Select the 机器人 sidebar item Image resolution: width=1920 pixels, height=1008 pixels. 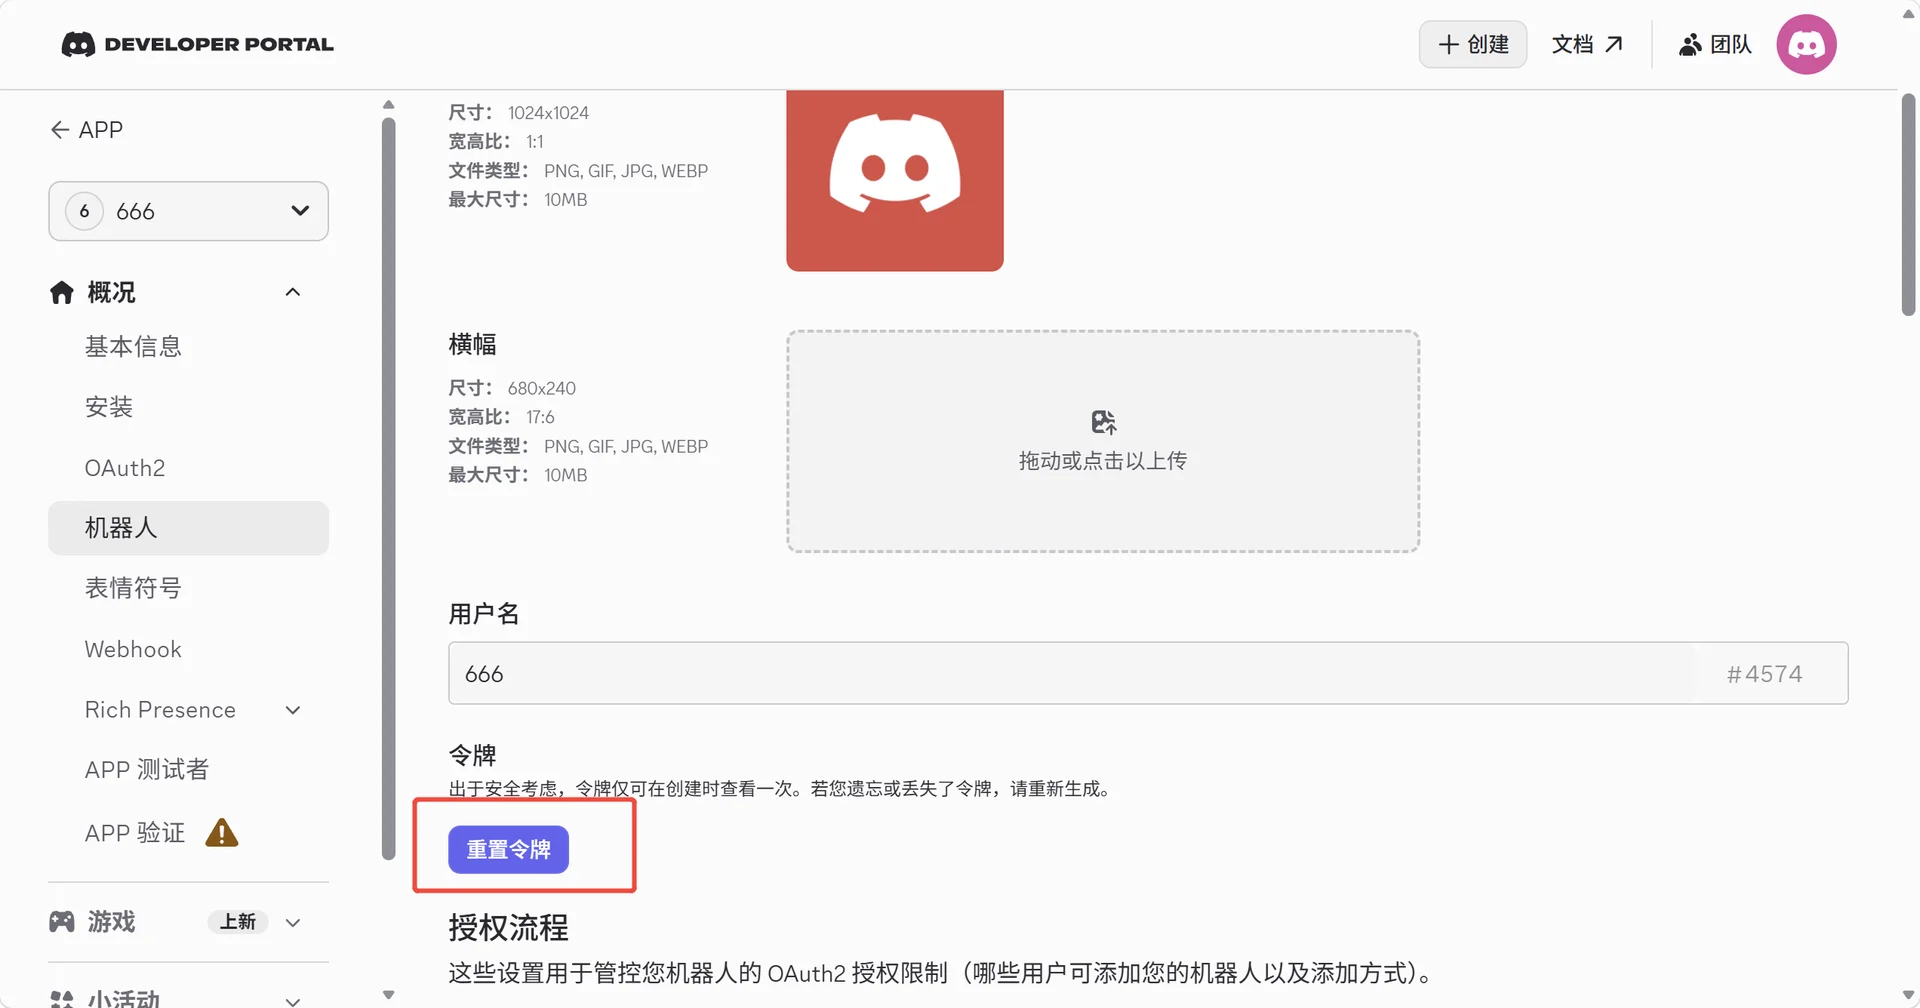click(x=188, y=528)
